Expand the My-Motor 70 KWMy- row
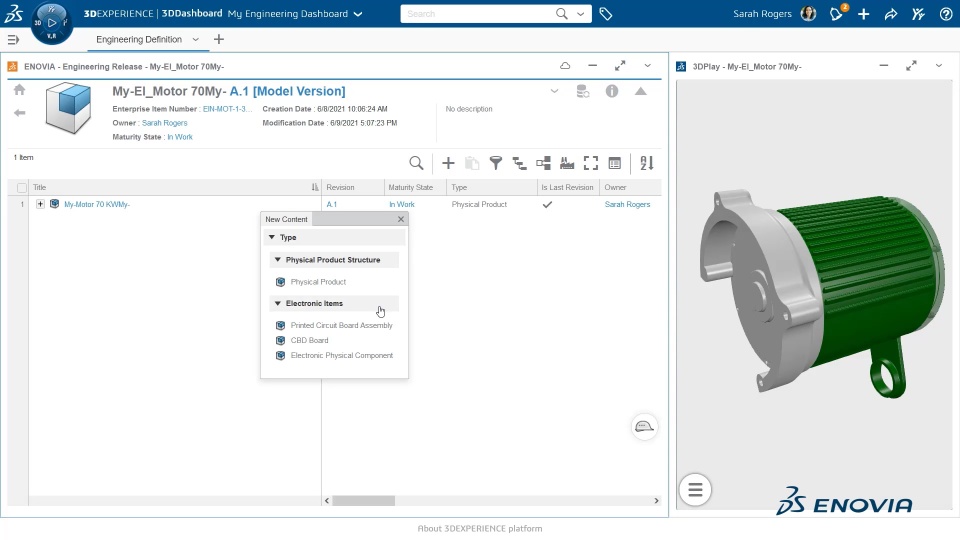960x540 pixels. (x=40, y=204)
